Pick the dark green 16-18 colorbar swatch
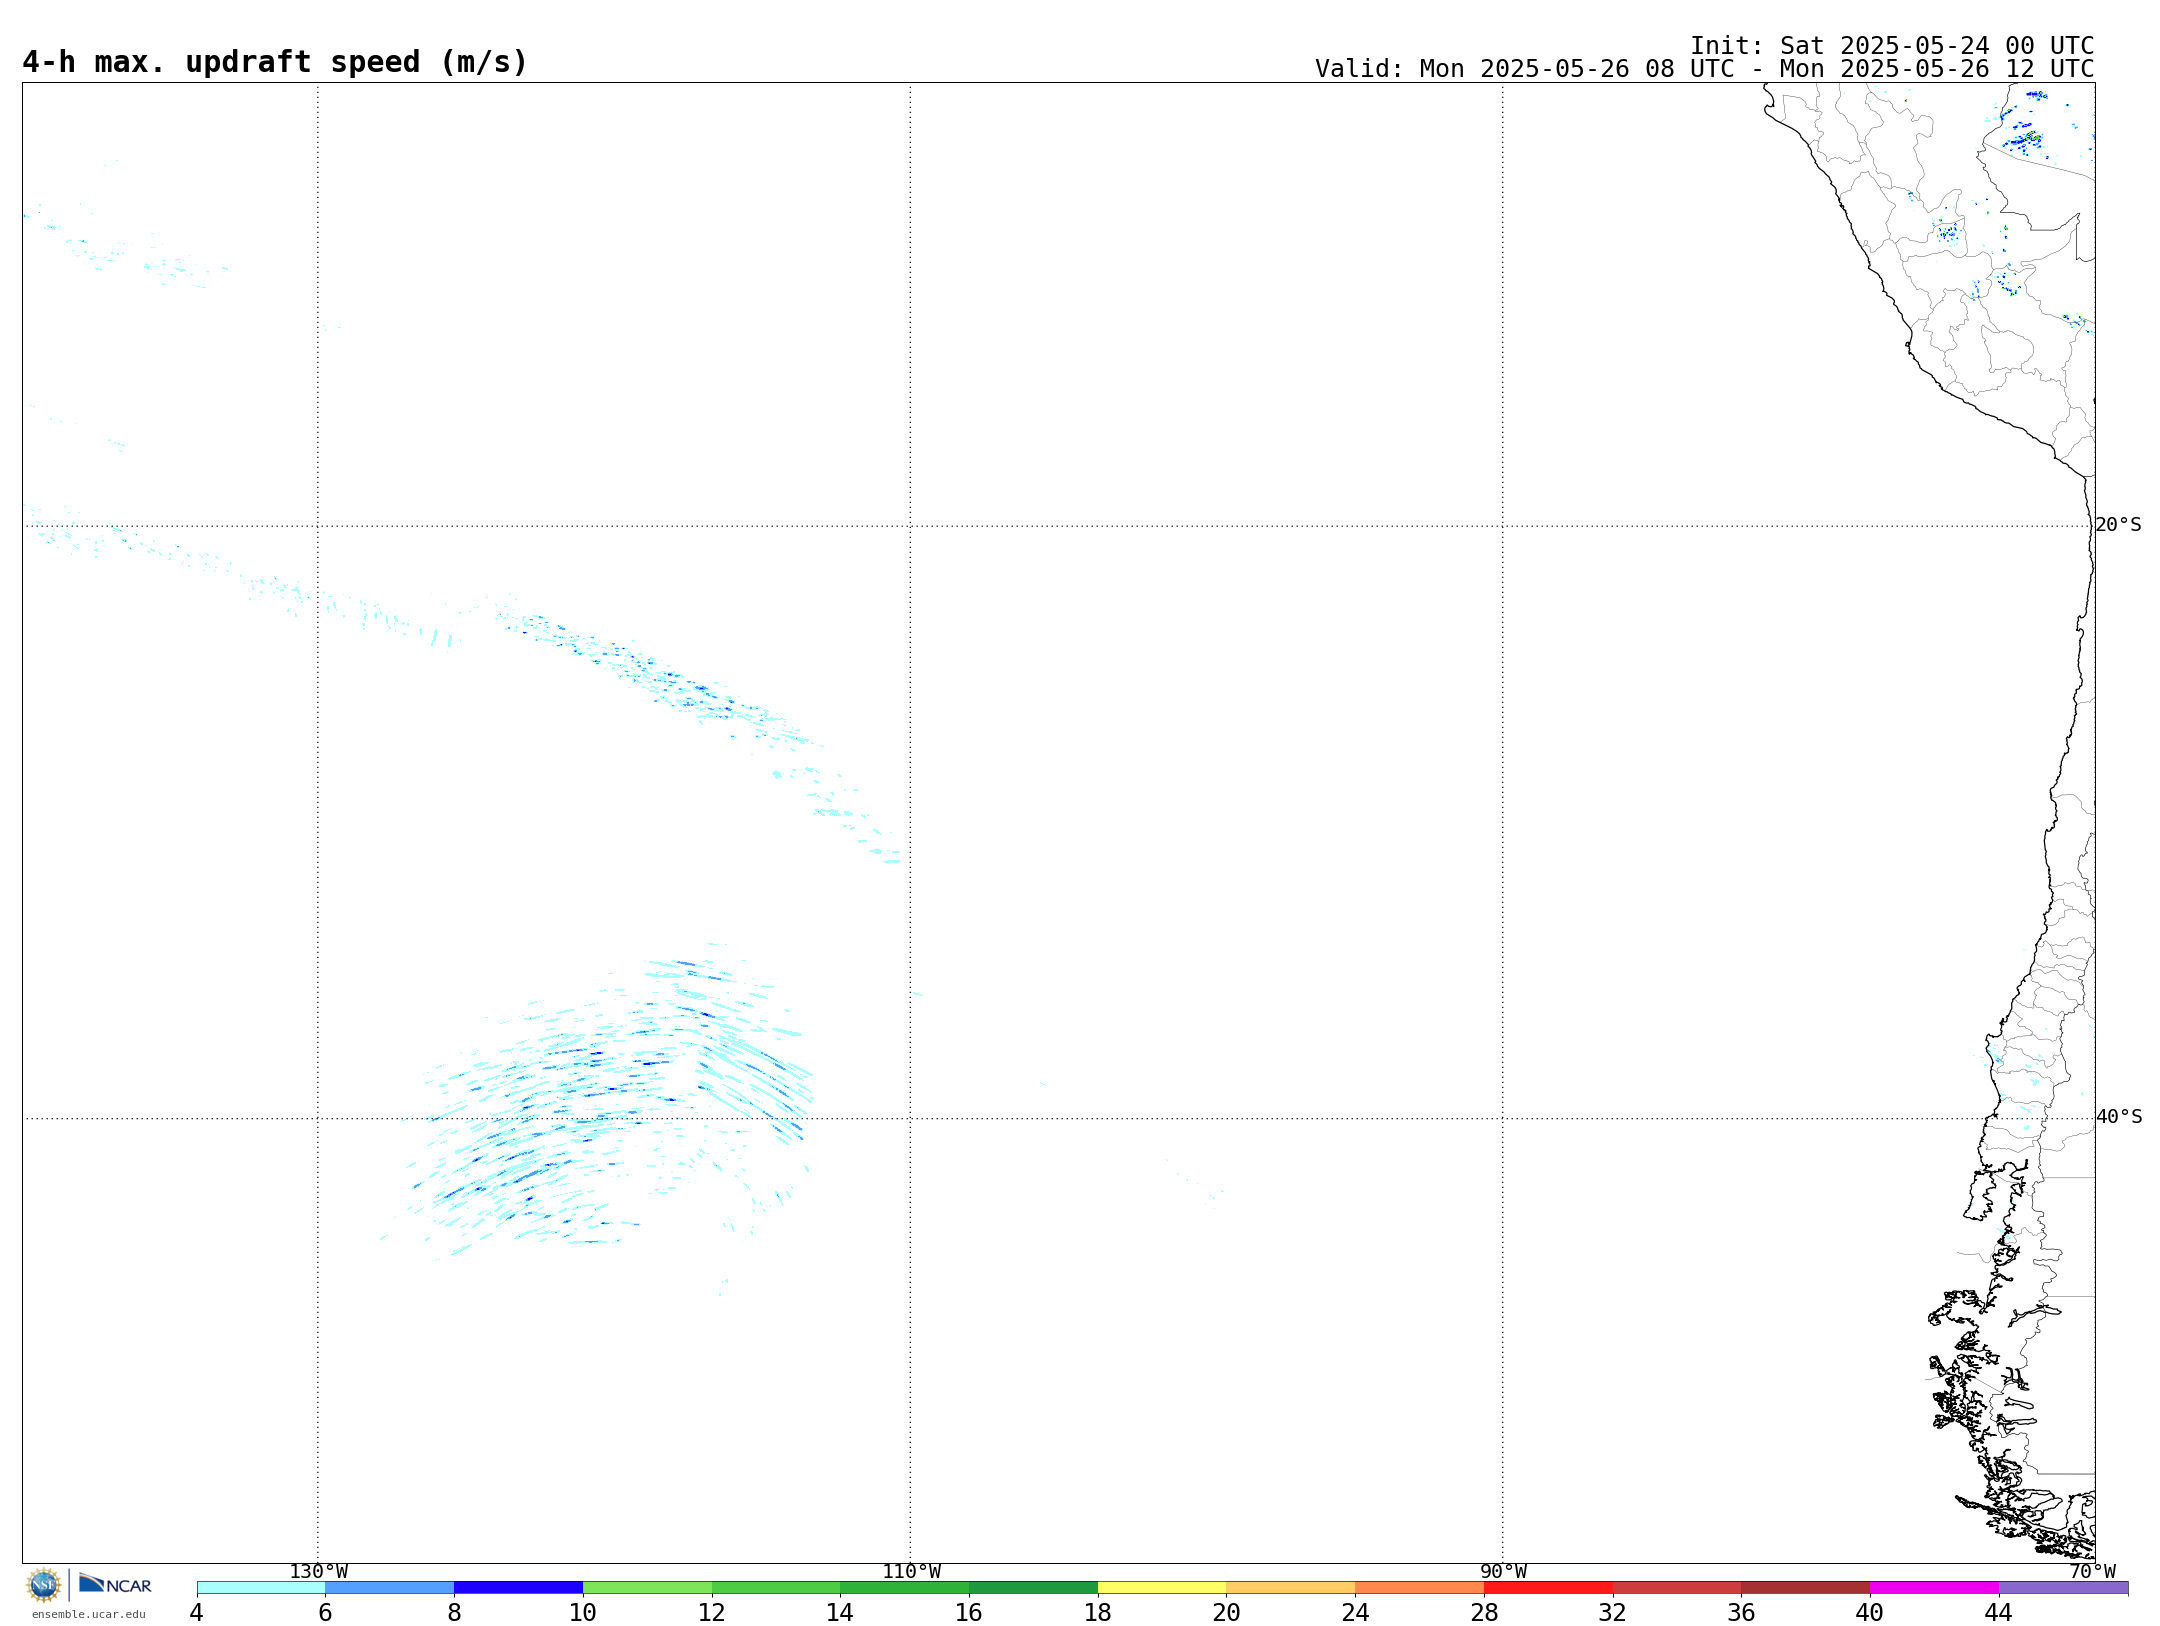This screenshot has height=1626, width=2160. (x=1033, y=1588)
